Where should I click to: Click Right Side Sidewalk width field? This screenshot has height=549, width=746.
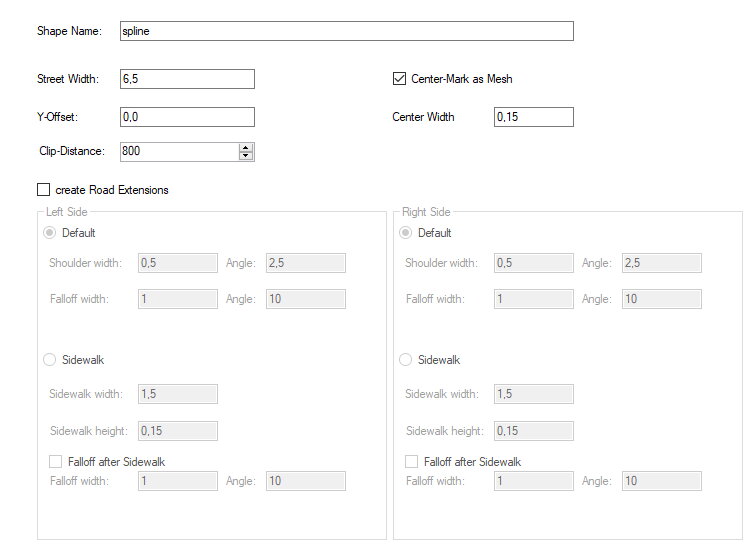click(x=533, y=394)
